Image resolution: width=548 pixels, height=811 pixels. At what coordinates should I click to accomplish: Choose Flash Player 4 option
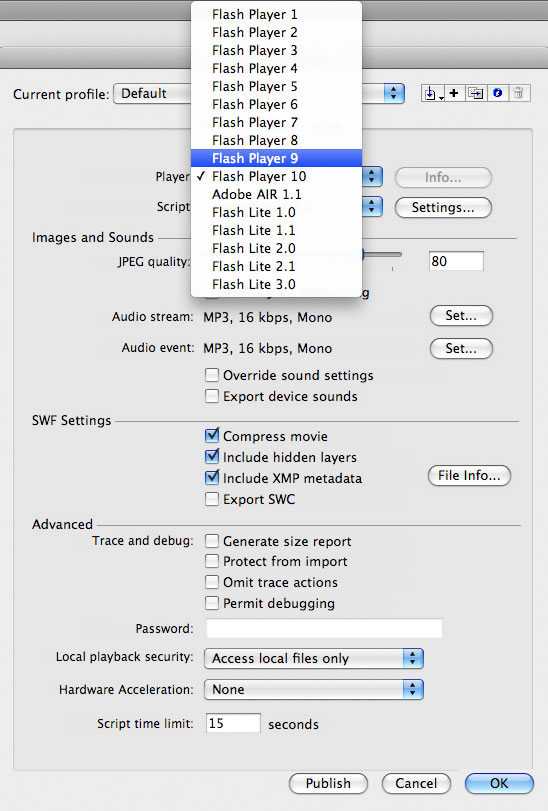pyautogui.click(x=276, y=68)
